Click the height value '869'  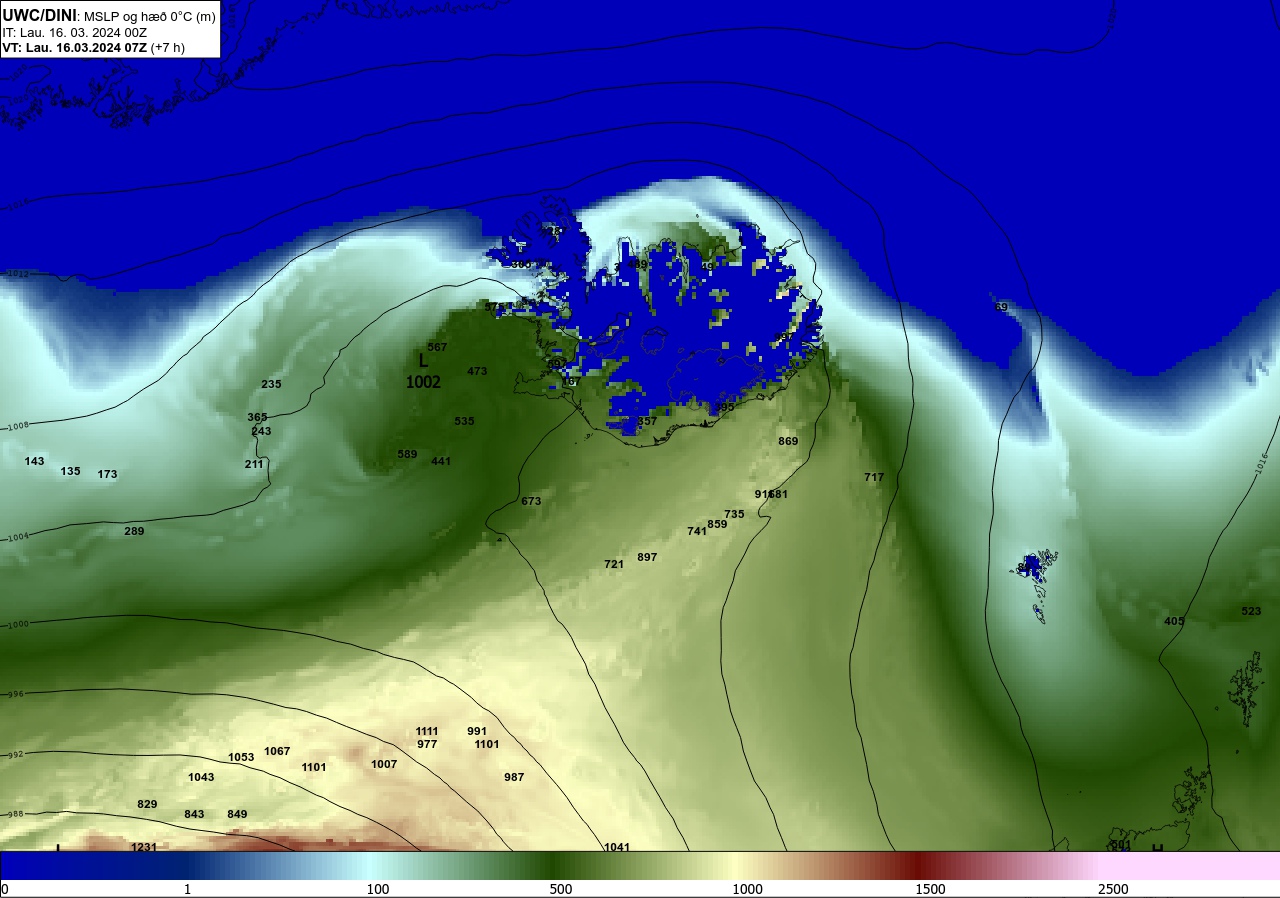[788, 441]
